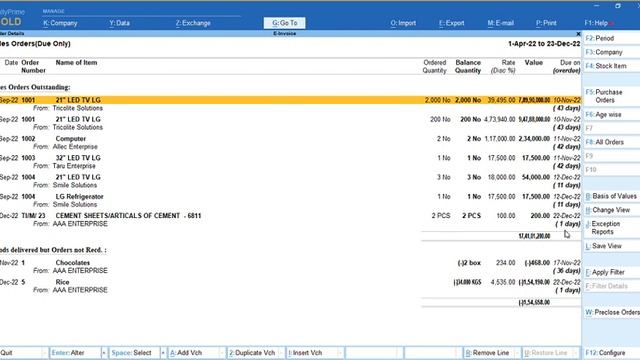Click F4: Stock Item button
This screenshot has height=360, width=640.
[611, 66]
